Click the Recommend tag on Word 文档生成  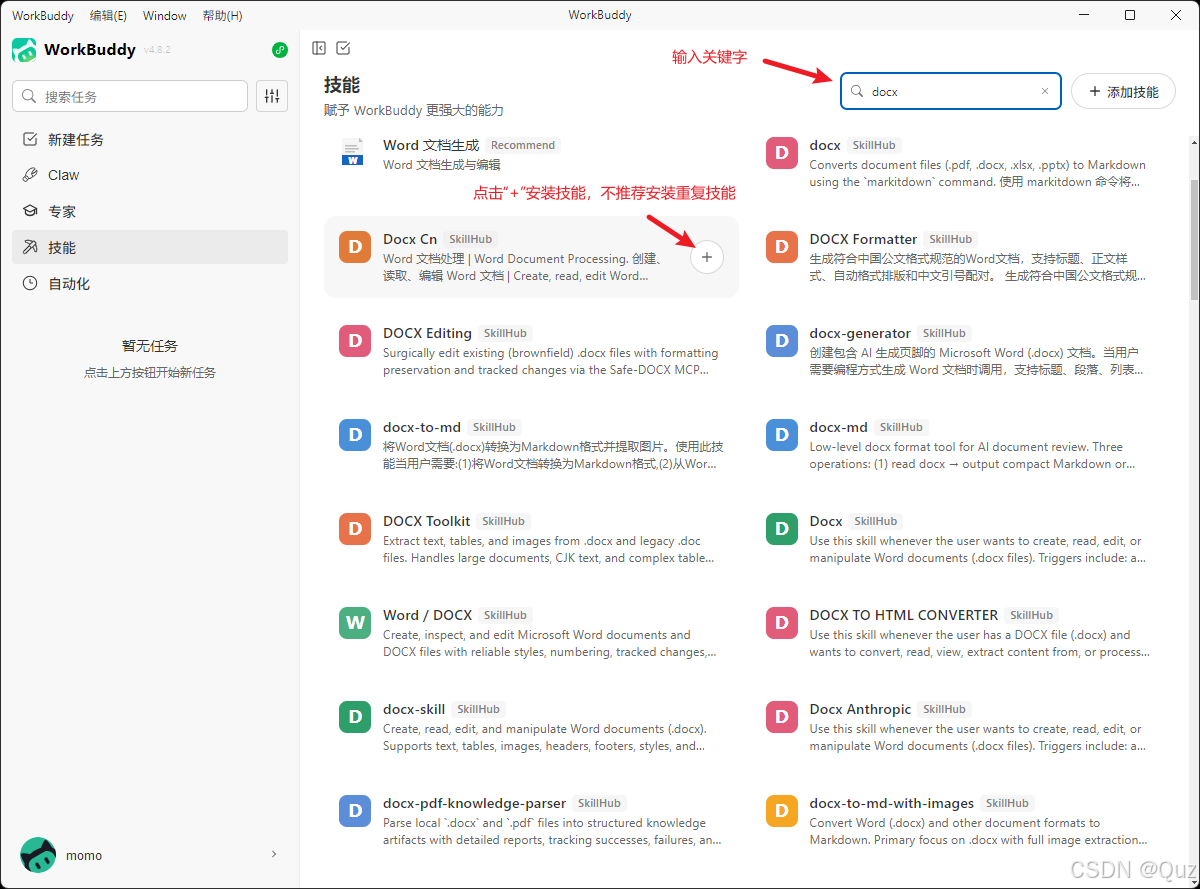coord(523,145)
